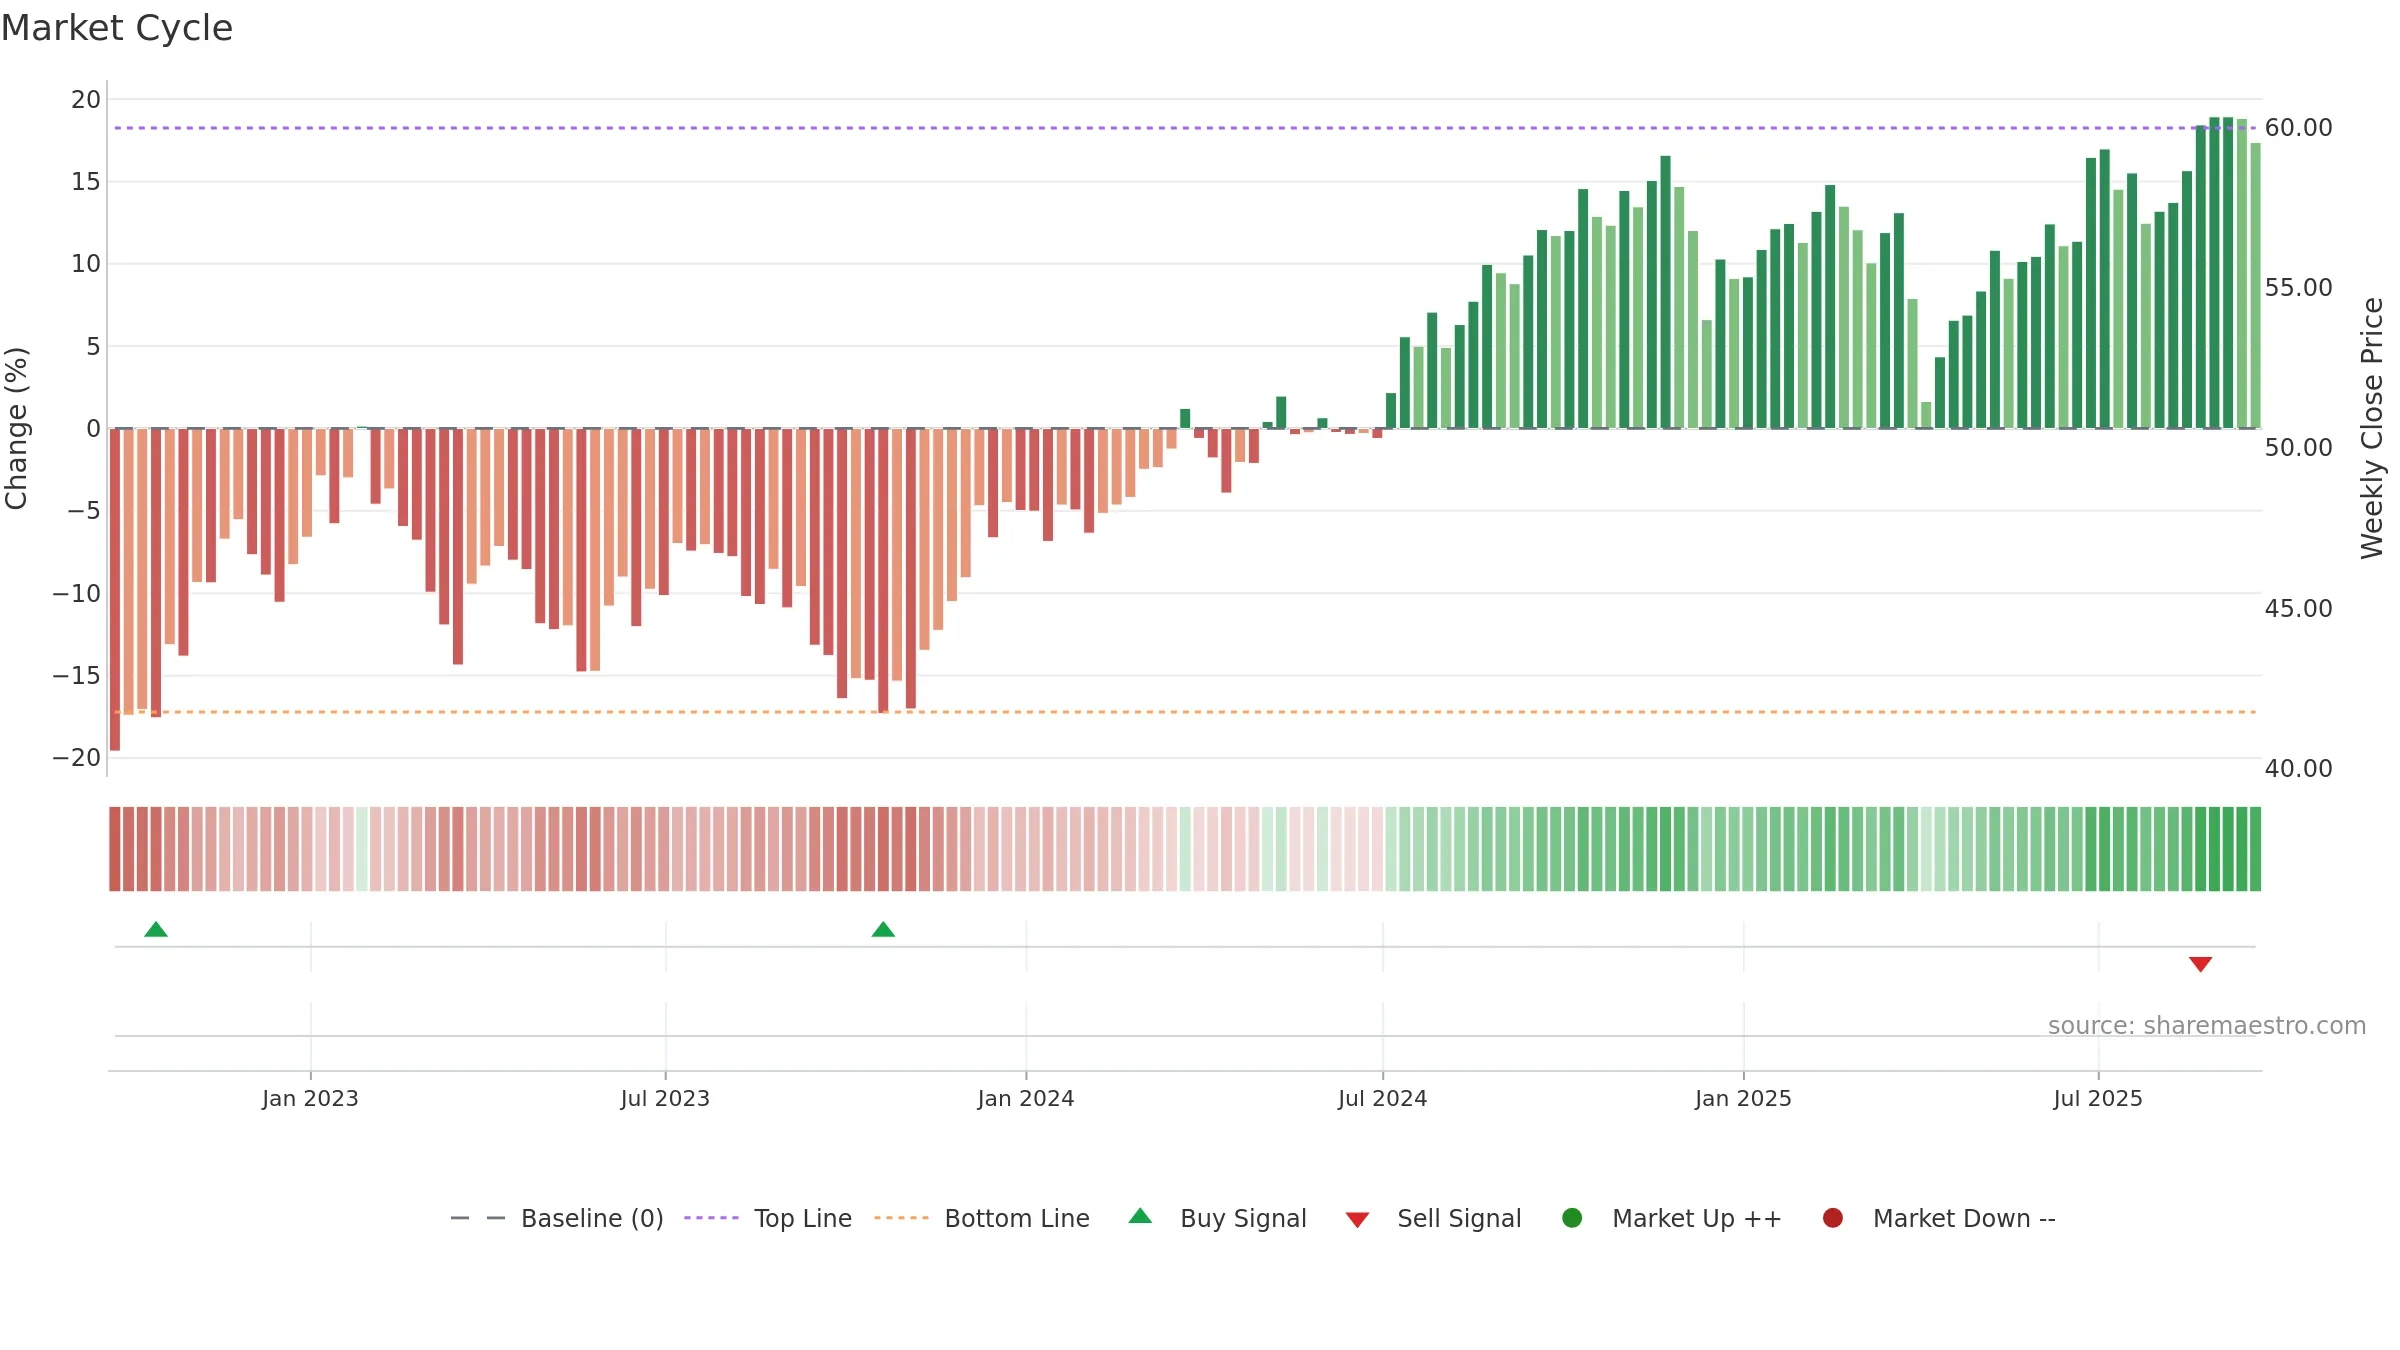Image resolution: width=2400 pixels, height=1350 pixels.
Task: Click the 40.00 price axis label
Action: click(x=2298, y=769)
